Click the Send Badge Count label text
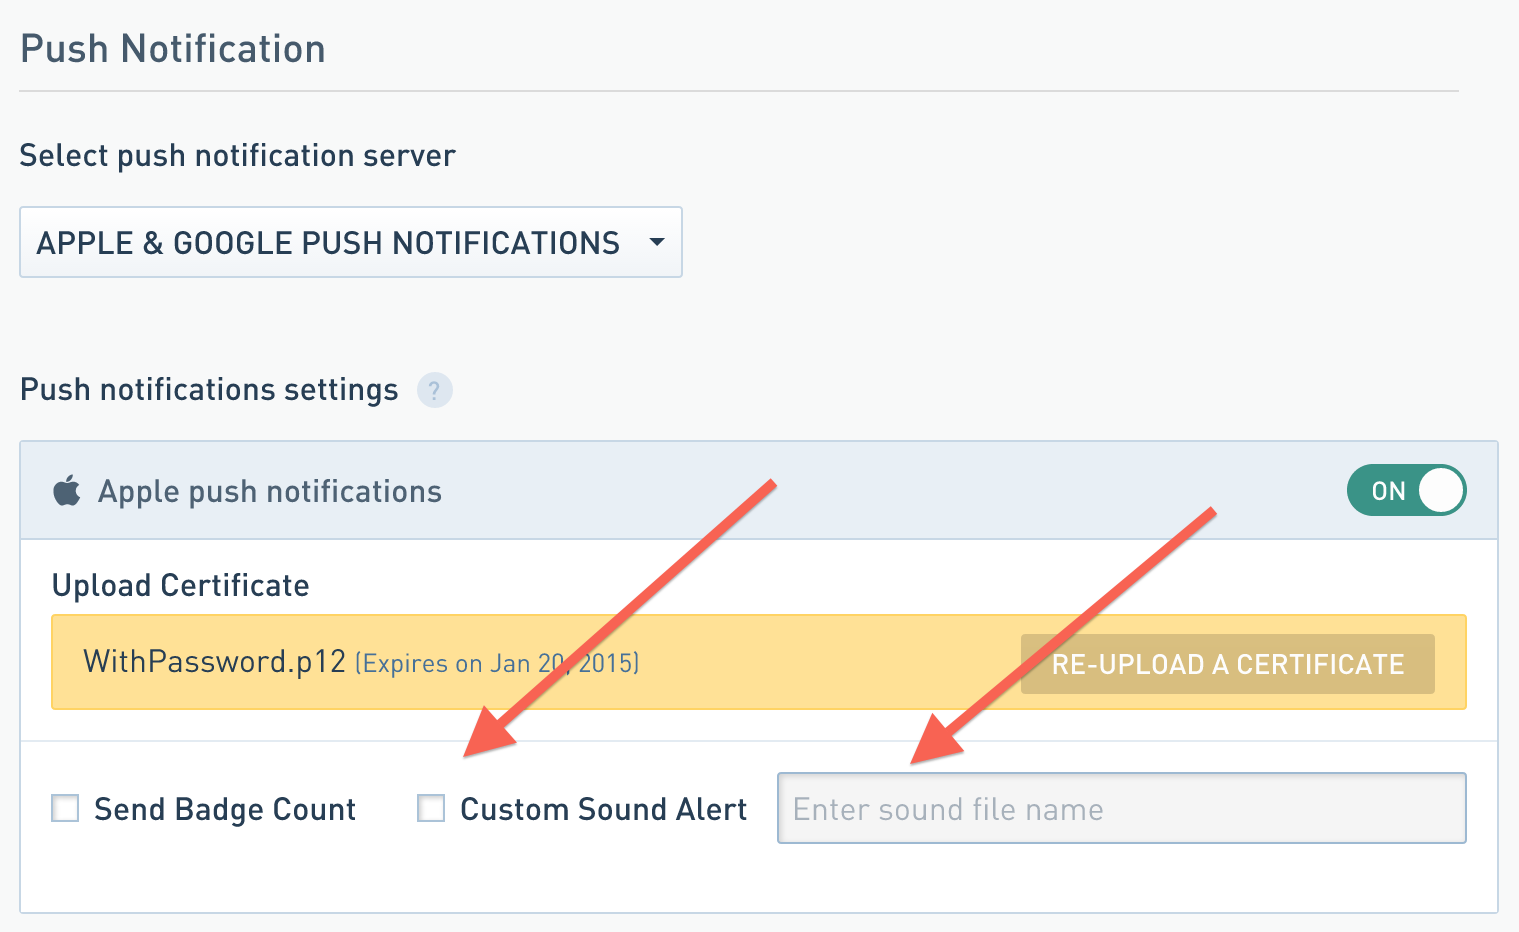Image resolution: width=1519 pixels, height=932 pixels. click(225, 809)
